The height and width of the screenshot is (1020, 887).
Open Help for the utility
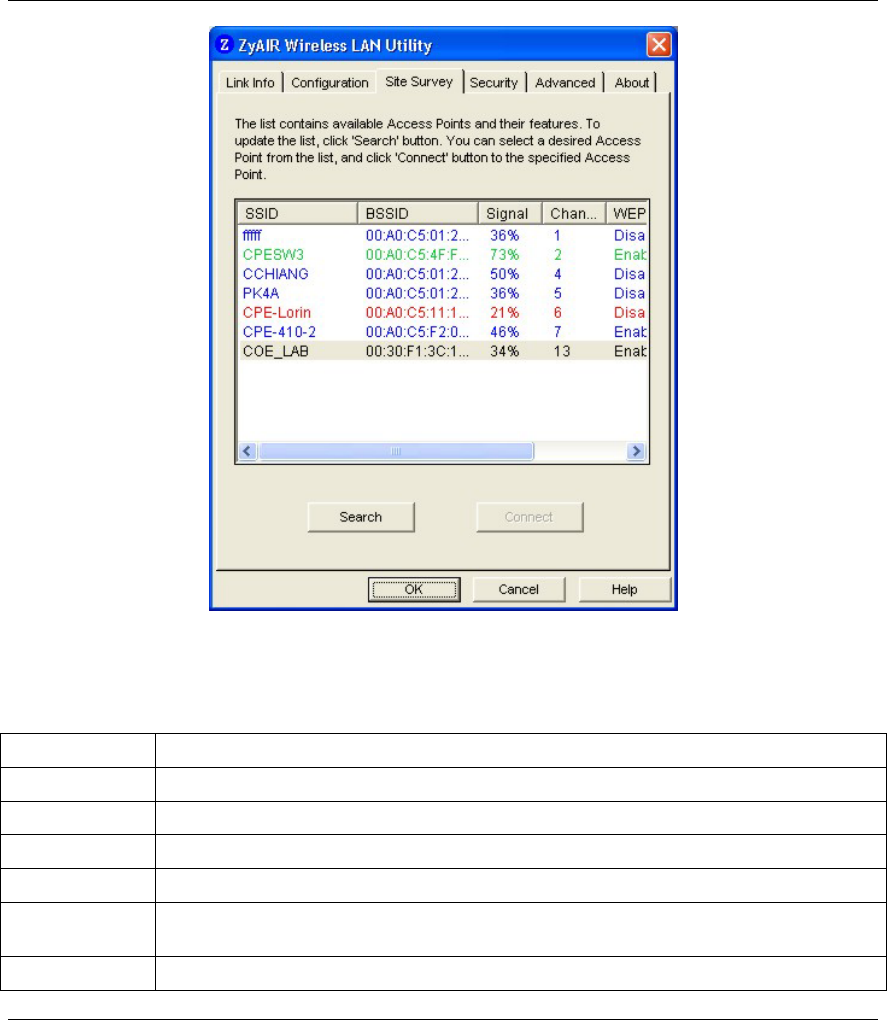624,589
